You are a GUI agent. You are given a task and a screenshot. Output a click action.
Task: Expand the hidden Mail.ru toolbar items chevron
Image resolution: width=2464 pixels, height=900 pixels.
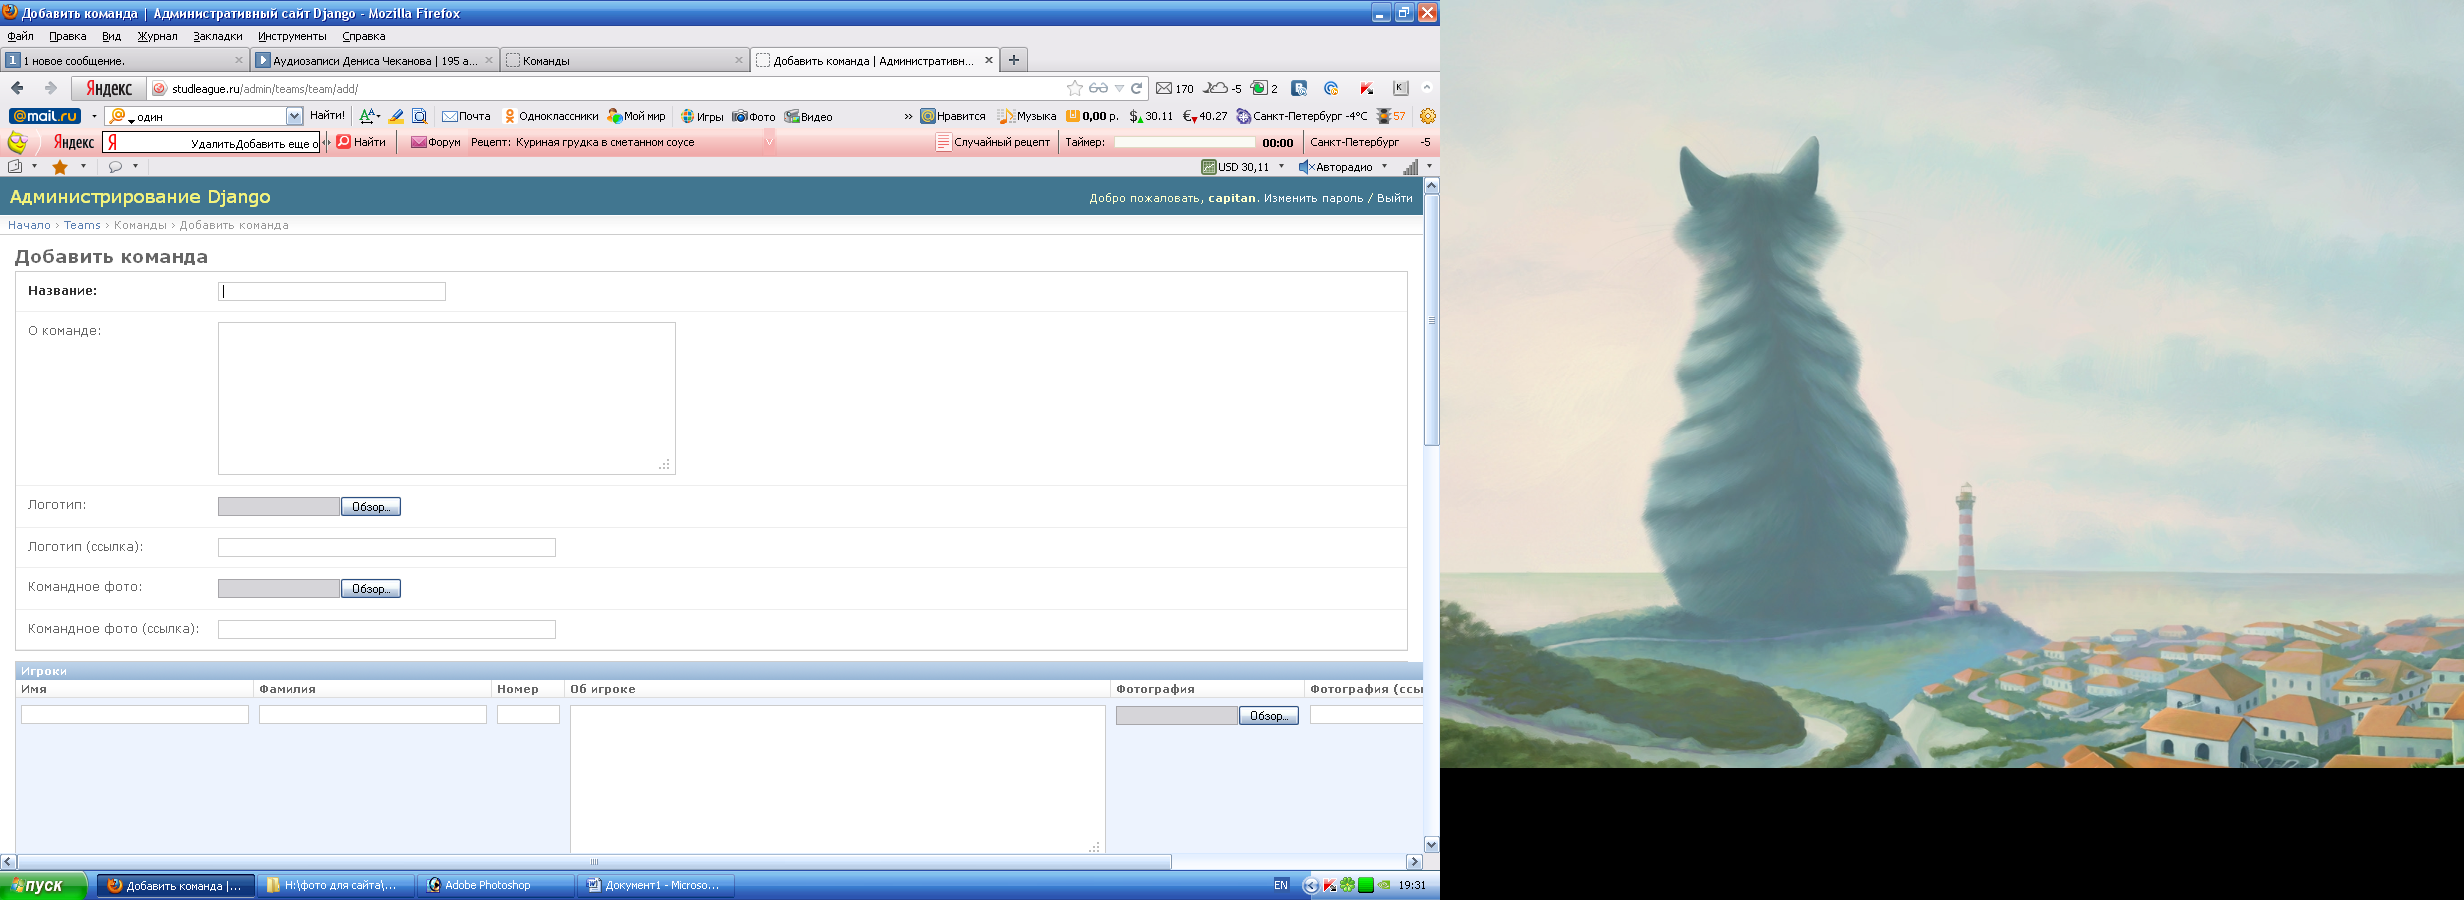(x=908, y=116)
